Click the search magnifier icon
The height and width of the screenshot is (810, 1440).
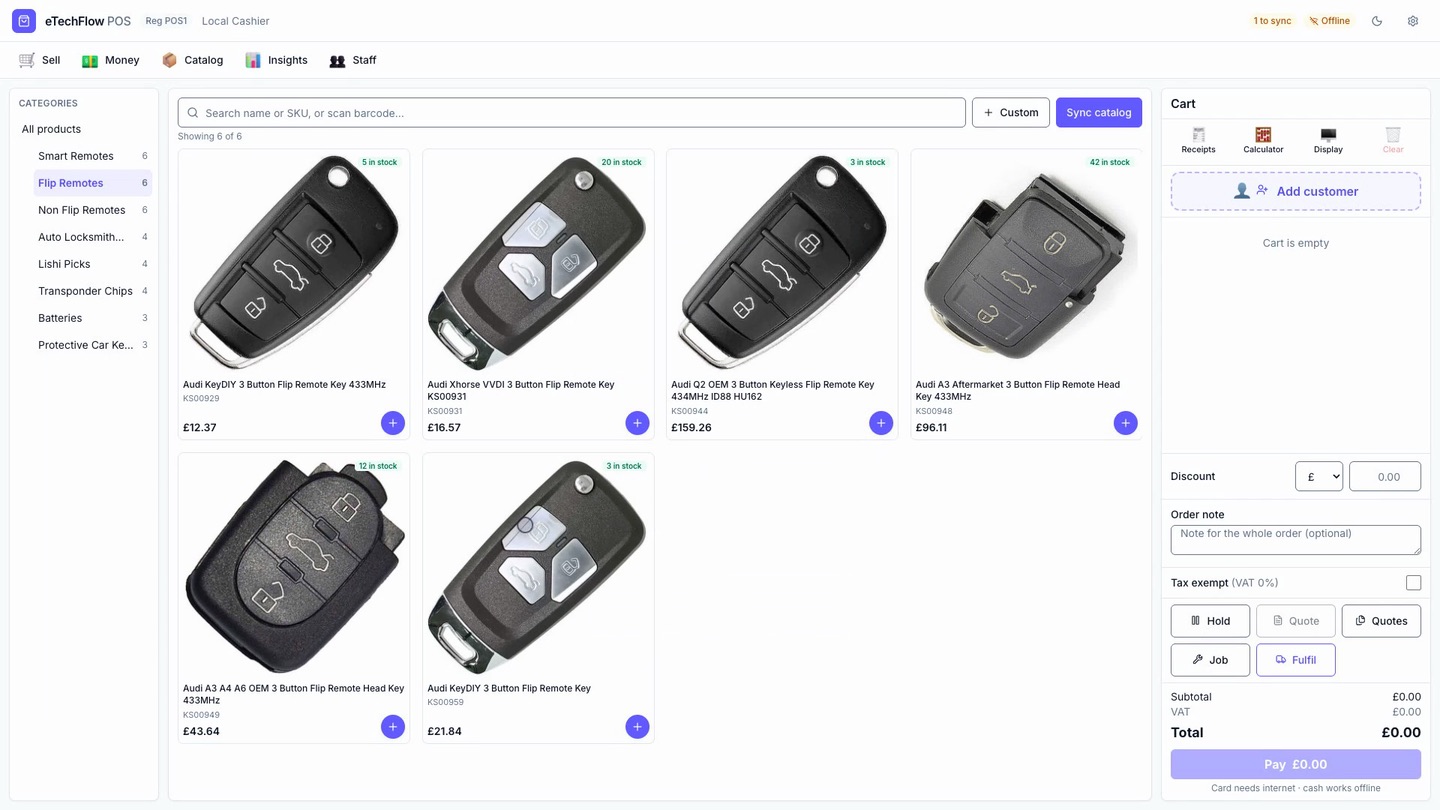click(193, 113)
